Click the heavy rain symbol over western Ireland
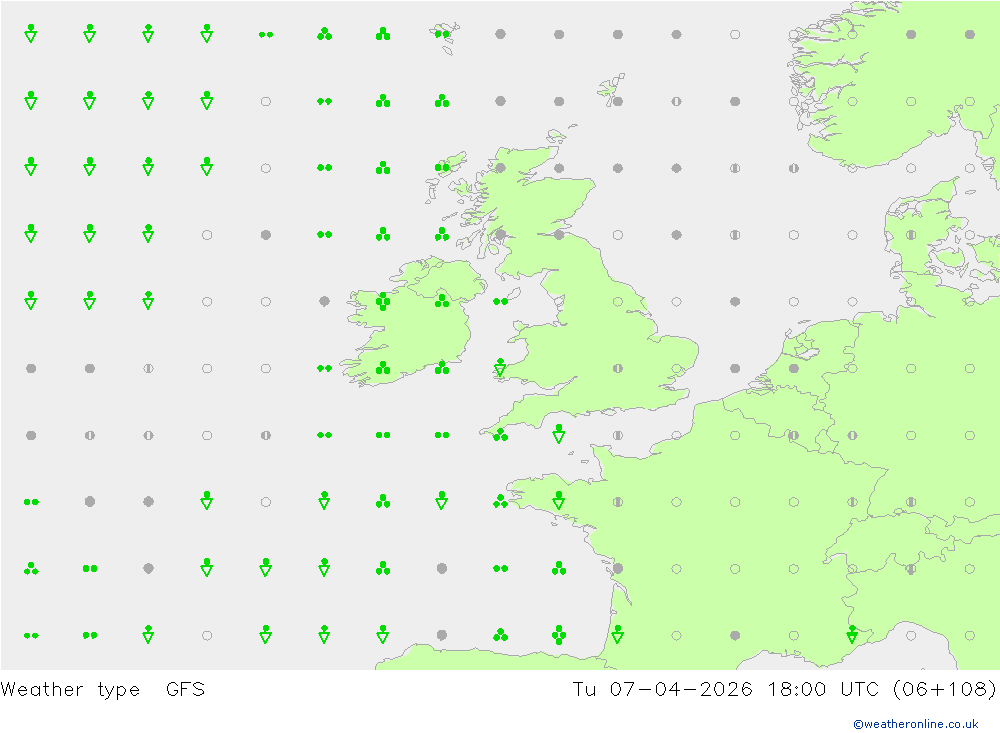 click(x=383, y=300)
